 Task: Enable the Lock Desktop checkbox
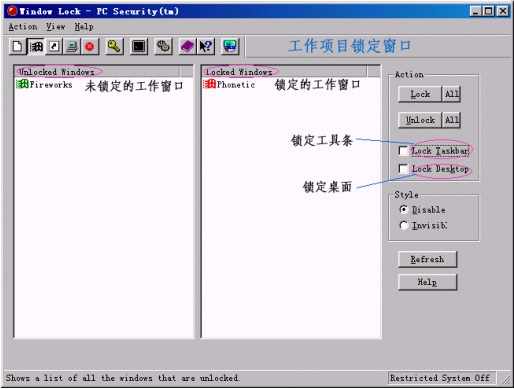[x=403, y=169]
